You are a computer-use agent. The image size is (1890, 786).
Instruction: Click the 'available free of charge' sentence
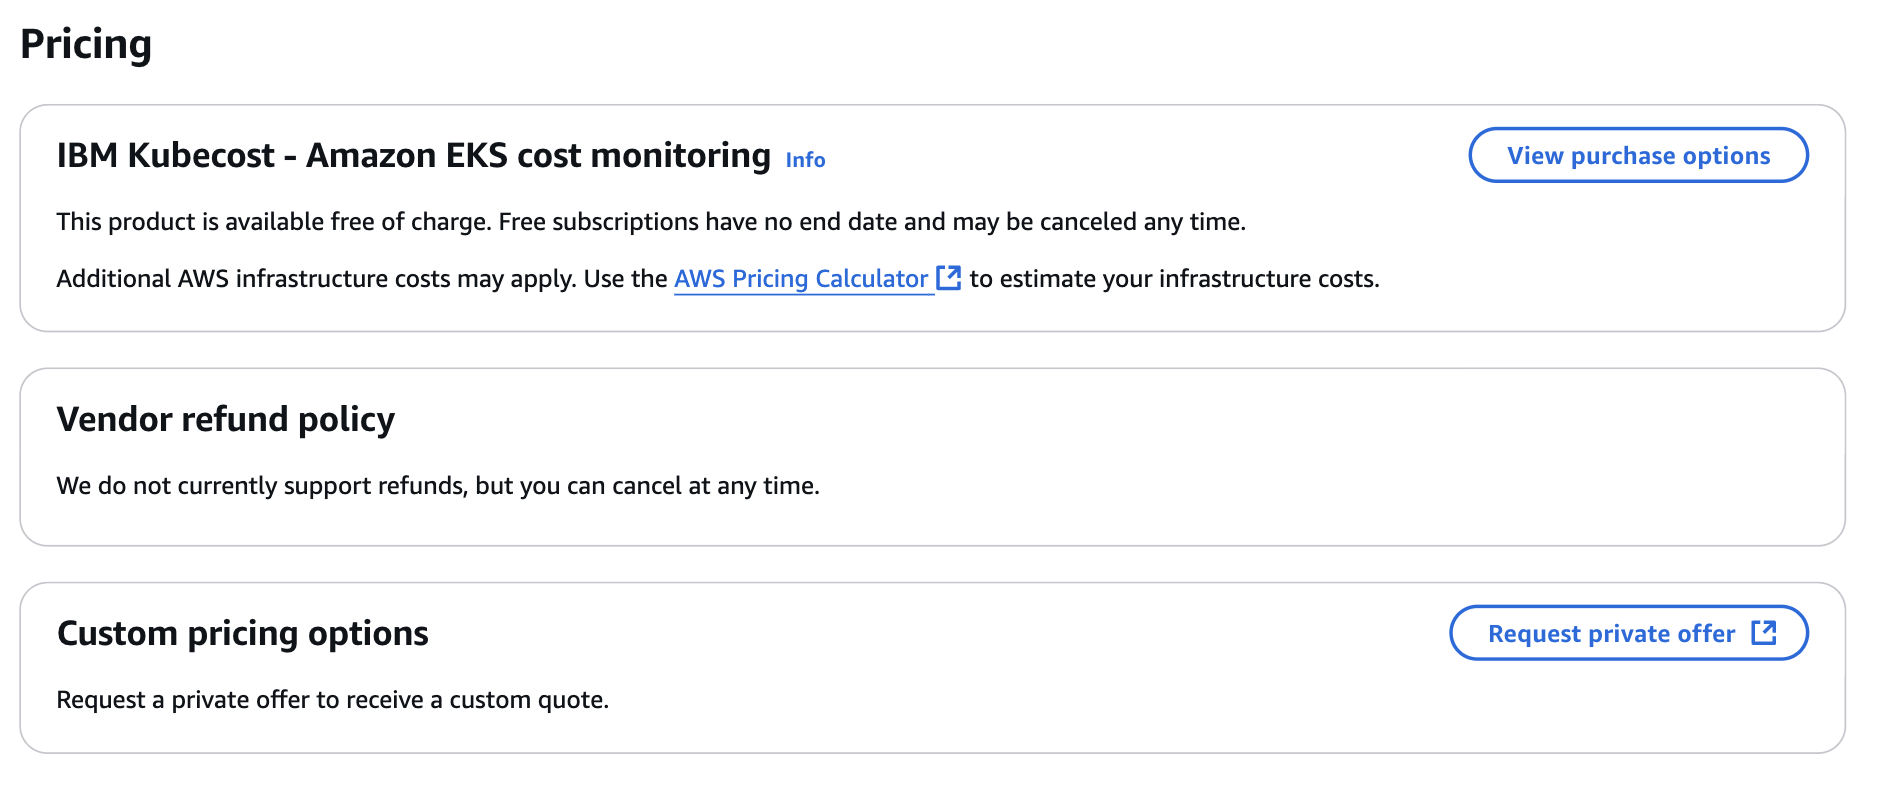pyautogui.click(x=274, y=222)
